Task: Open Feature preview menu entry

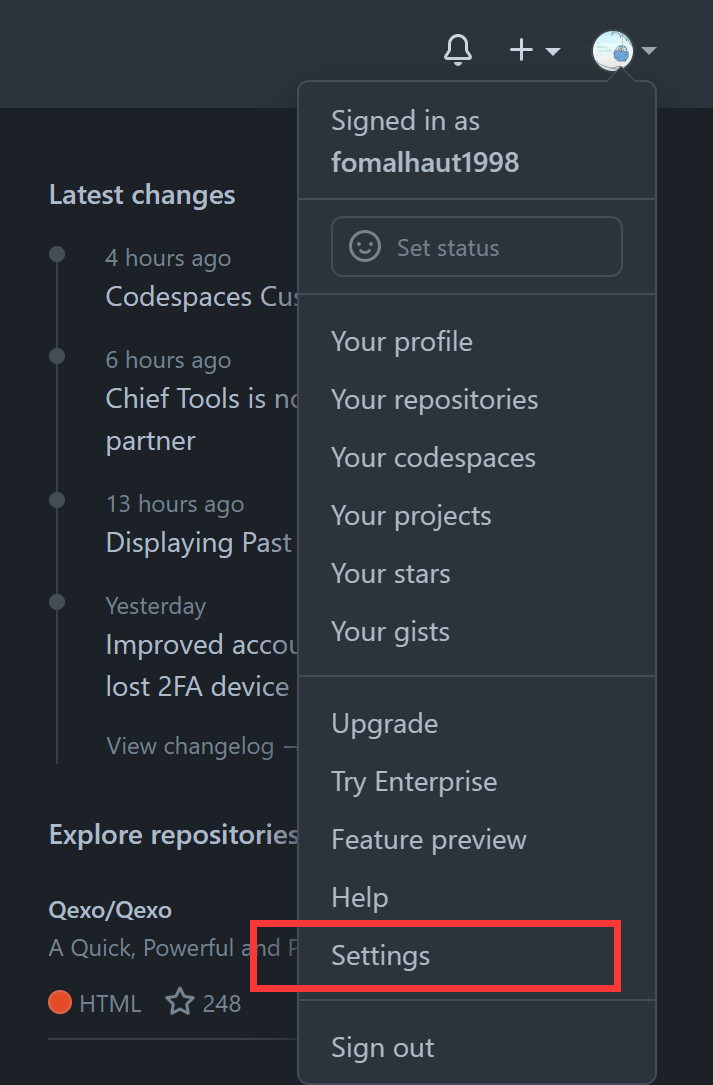Action: pos(429,840)
